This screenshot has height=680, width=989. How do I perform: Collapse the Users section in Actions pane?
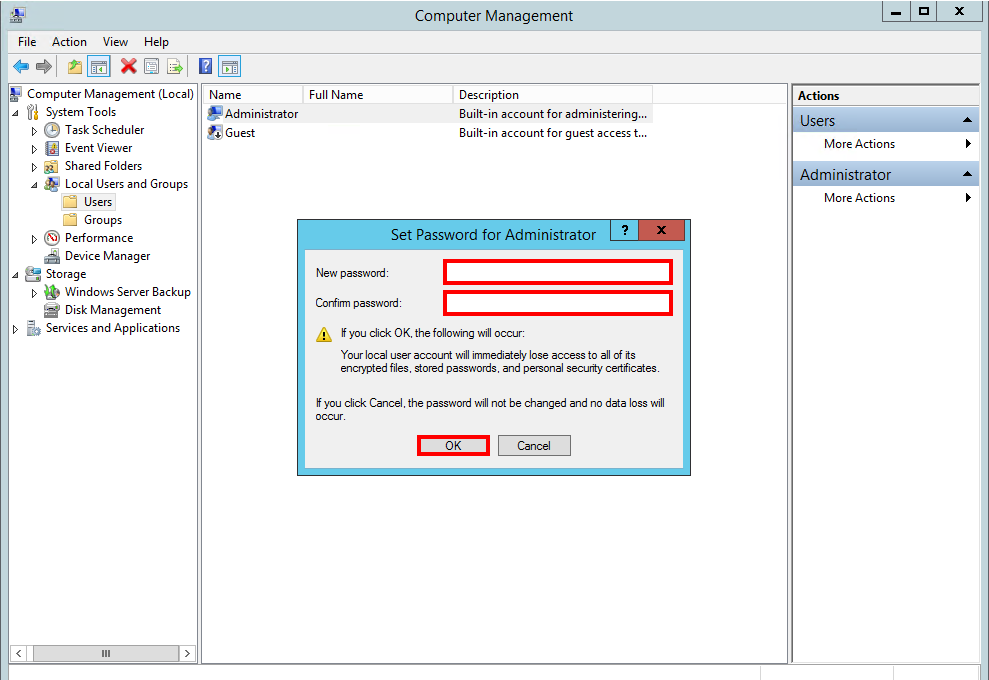[967, 120]
